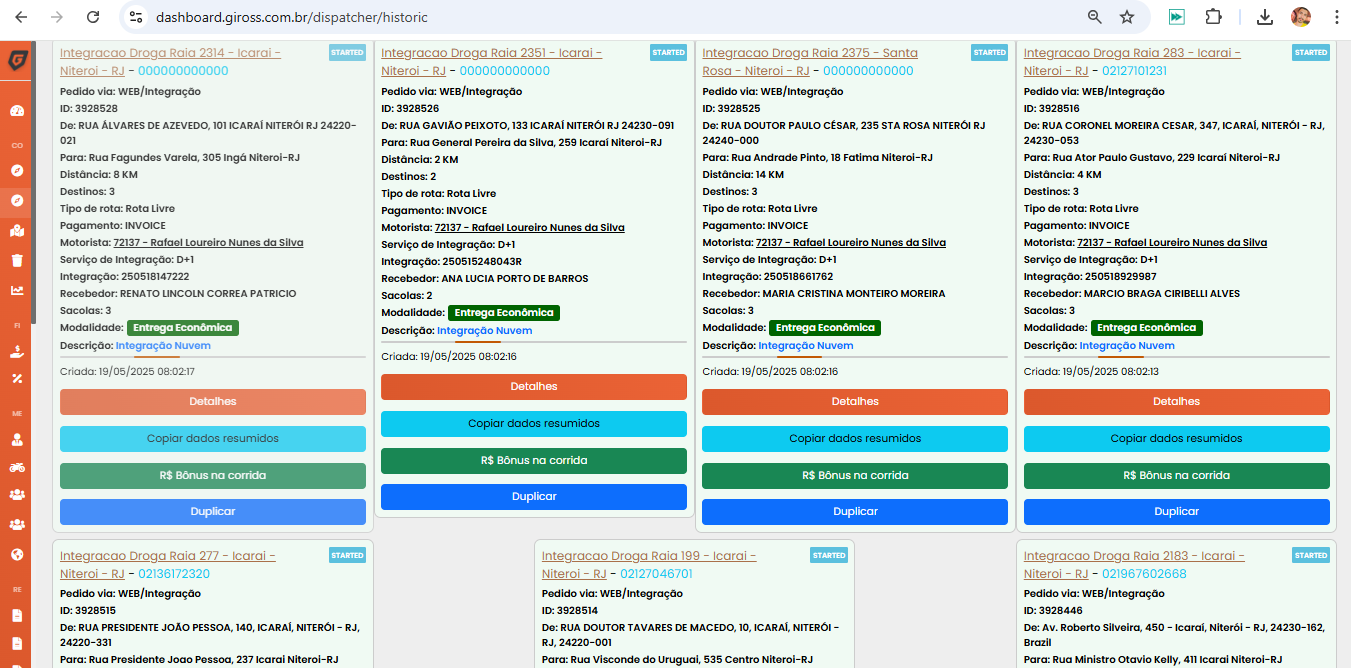Open the single user icon in the sidebar
1351x668 pixels.
[x=16, y=438]
